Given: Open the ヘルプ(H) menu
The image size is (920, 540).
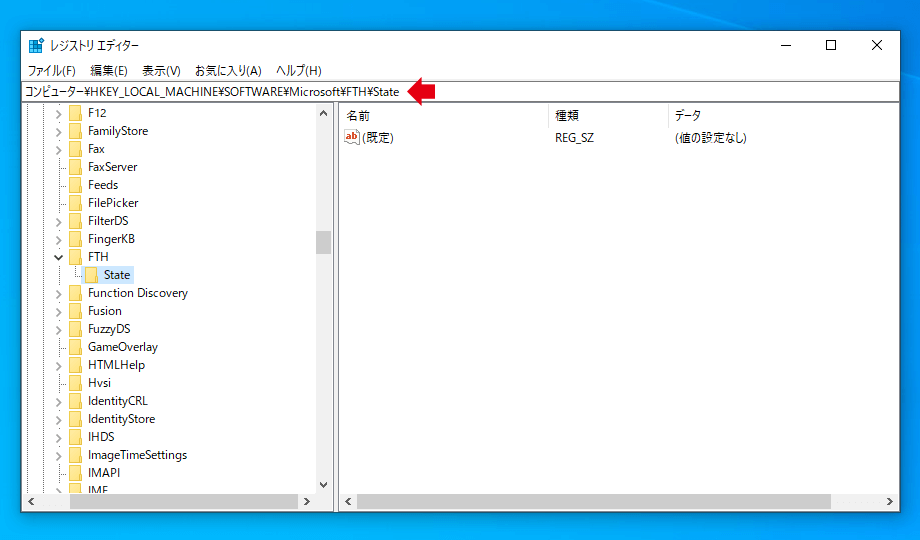Looking at the screenshot, I should click(299, 70).
